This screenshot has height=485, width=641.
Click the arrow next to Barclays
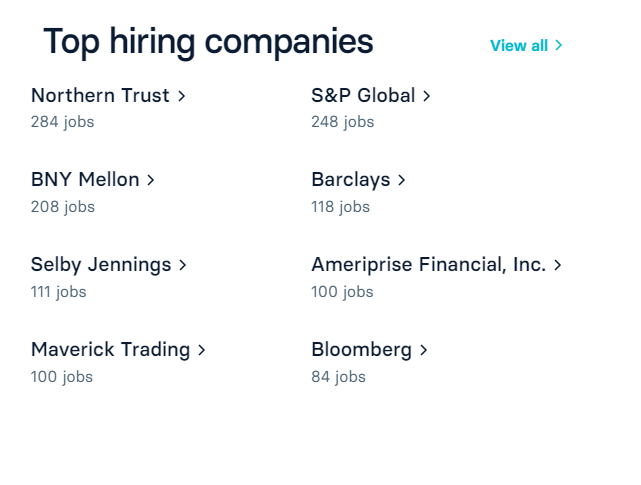[402, 180]
